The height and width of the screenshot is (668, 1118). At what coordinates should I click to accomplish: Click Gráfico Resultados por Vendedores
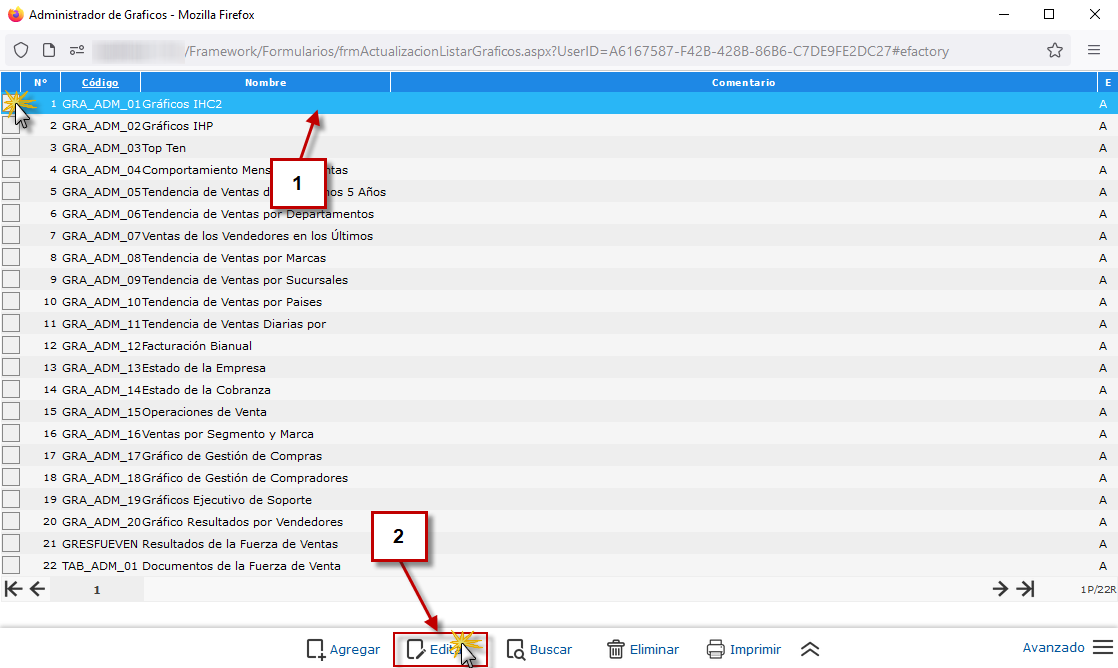click(242, 523)
